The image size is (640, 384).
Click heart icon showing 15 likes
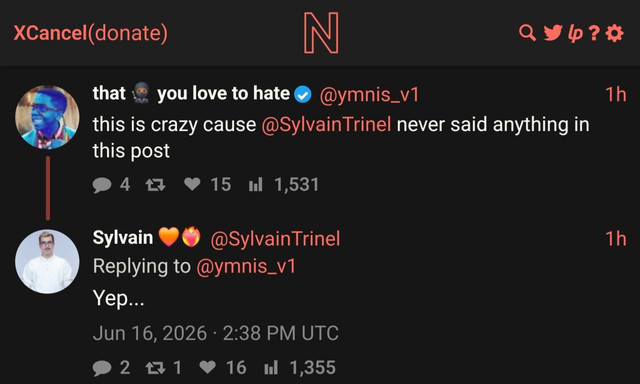[192, 184]
